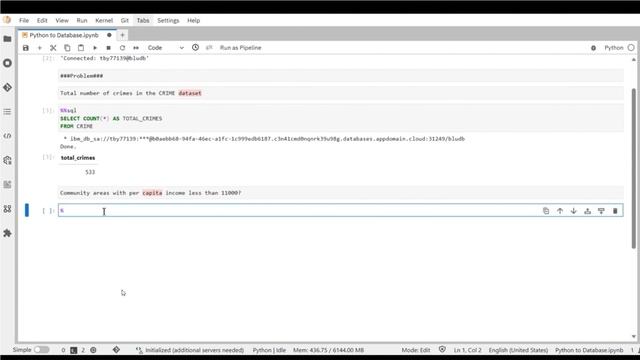Open a new launcher tab with plus button
The image size is (640, 360).
(122, 35)
